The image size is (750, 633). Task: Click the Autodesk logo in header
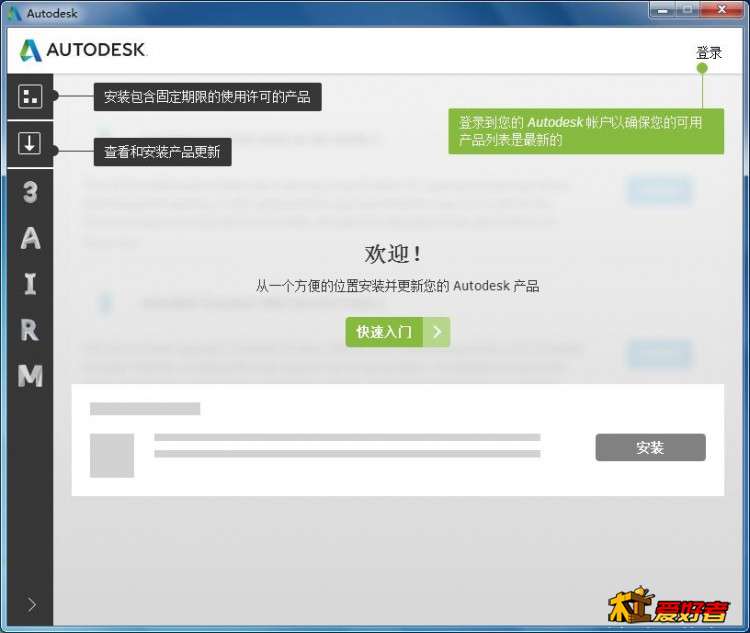tap(83, 50)
